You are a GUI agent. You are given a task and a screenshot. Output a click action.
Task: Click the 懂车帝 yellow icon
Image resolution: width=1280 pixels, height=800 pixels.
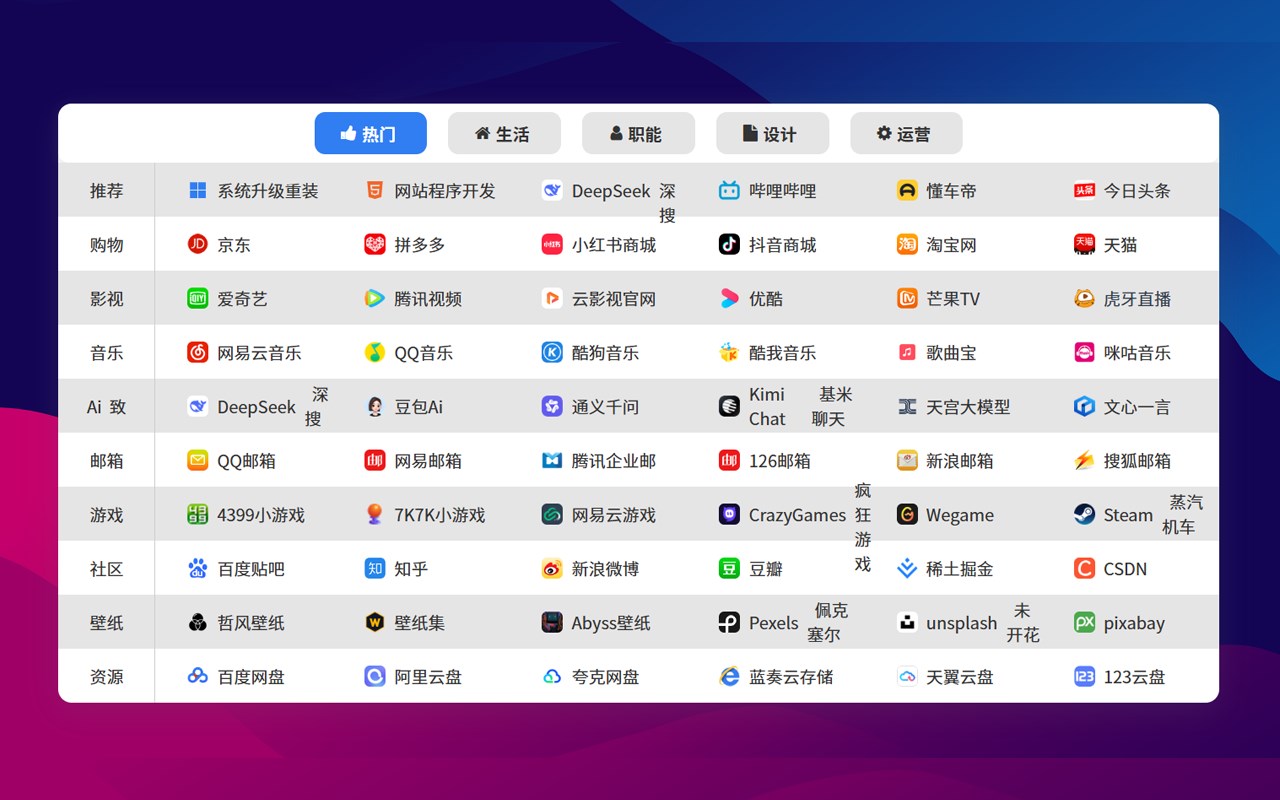(x=907, y=190)
